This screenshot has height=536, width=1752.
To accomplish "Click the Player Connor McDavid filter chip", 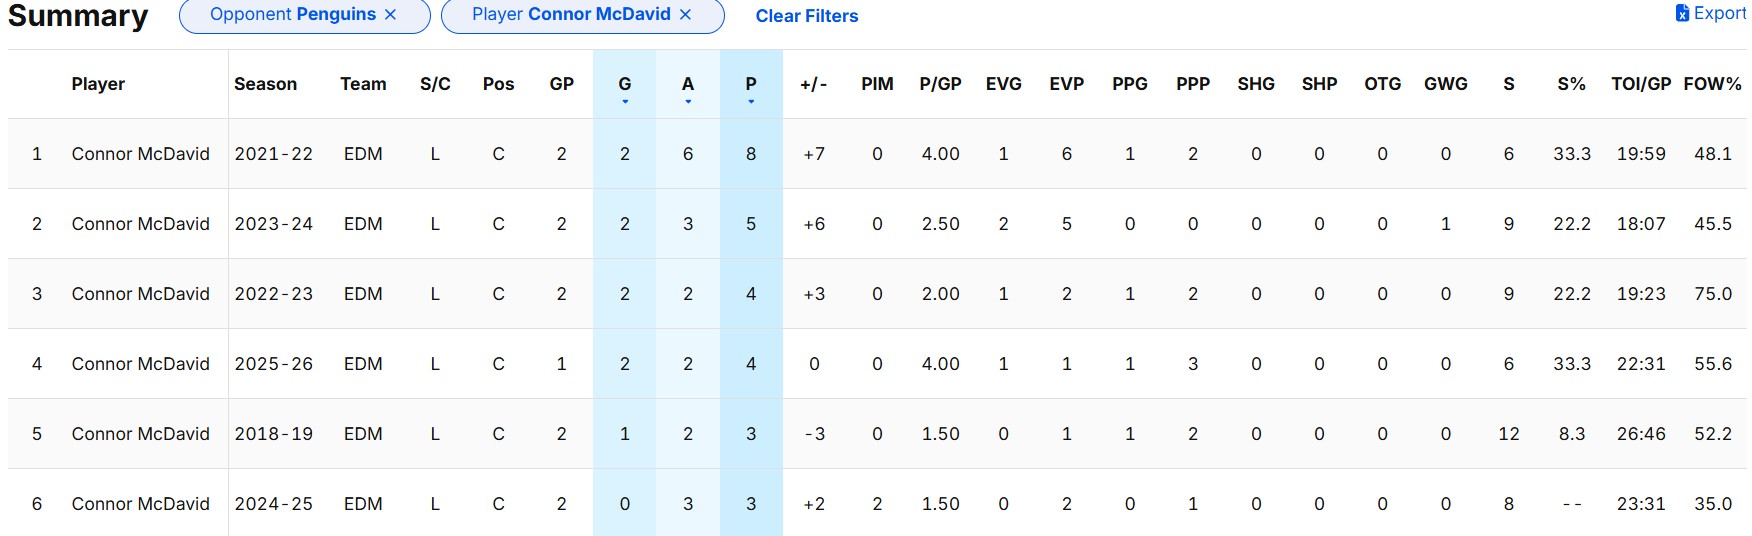I will click(570, 15).
